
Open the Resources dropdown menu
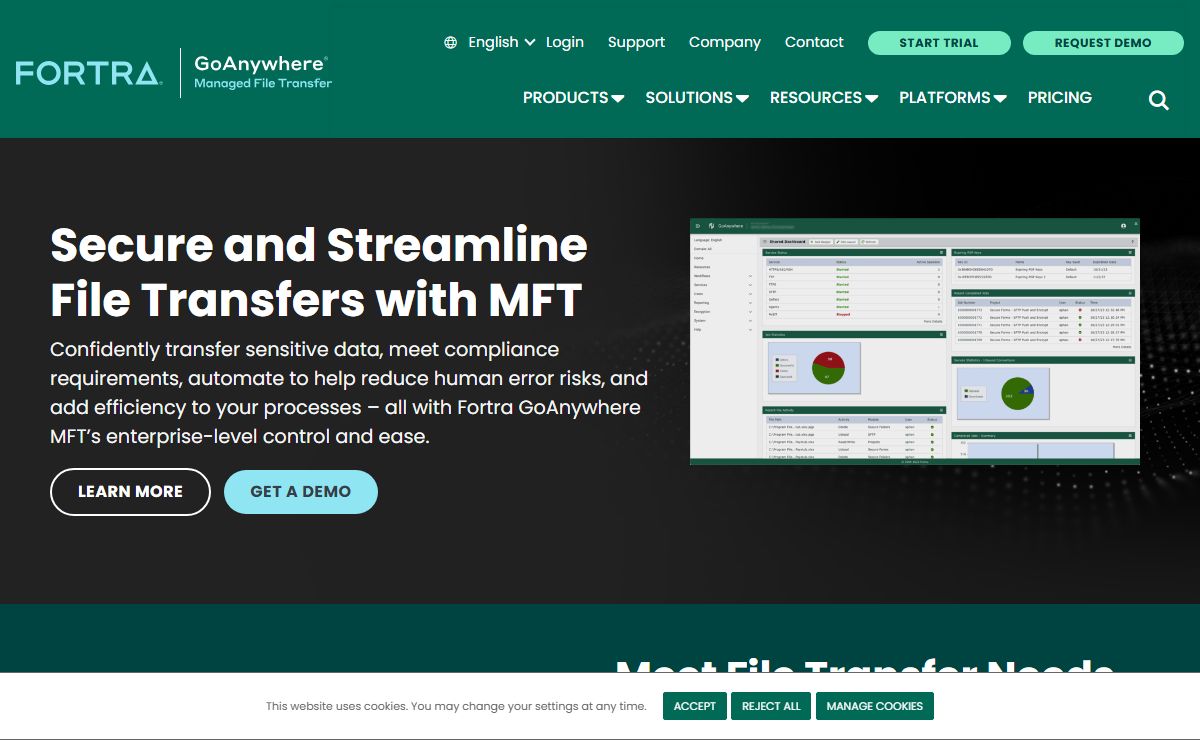(823, 98)
